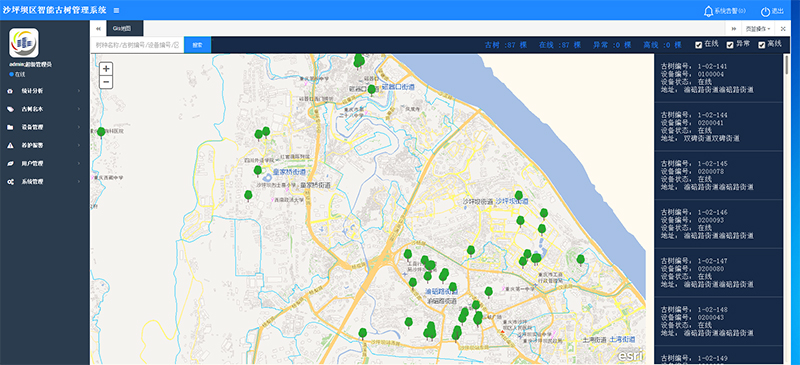
Task: Select tree marker beside 磁器口街道 label
Action: point(371,90)
